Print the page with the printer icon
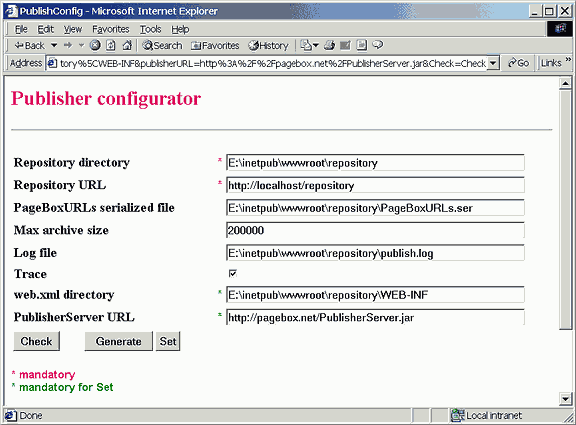Image resolution: width=576 pixels, height=425 pixels. click(329, 45)
